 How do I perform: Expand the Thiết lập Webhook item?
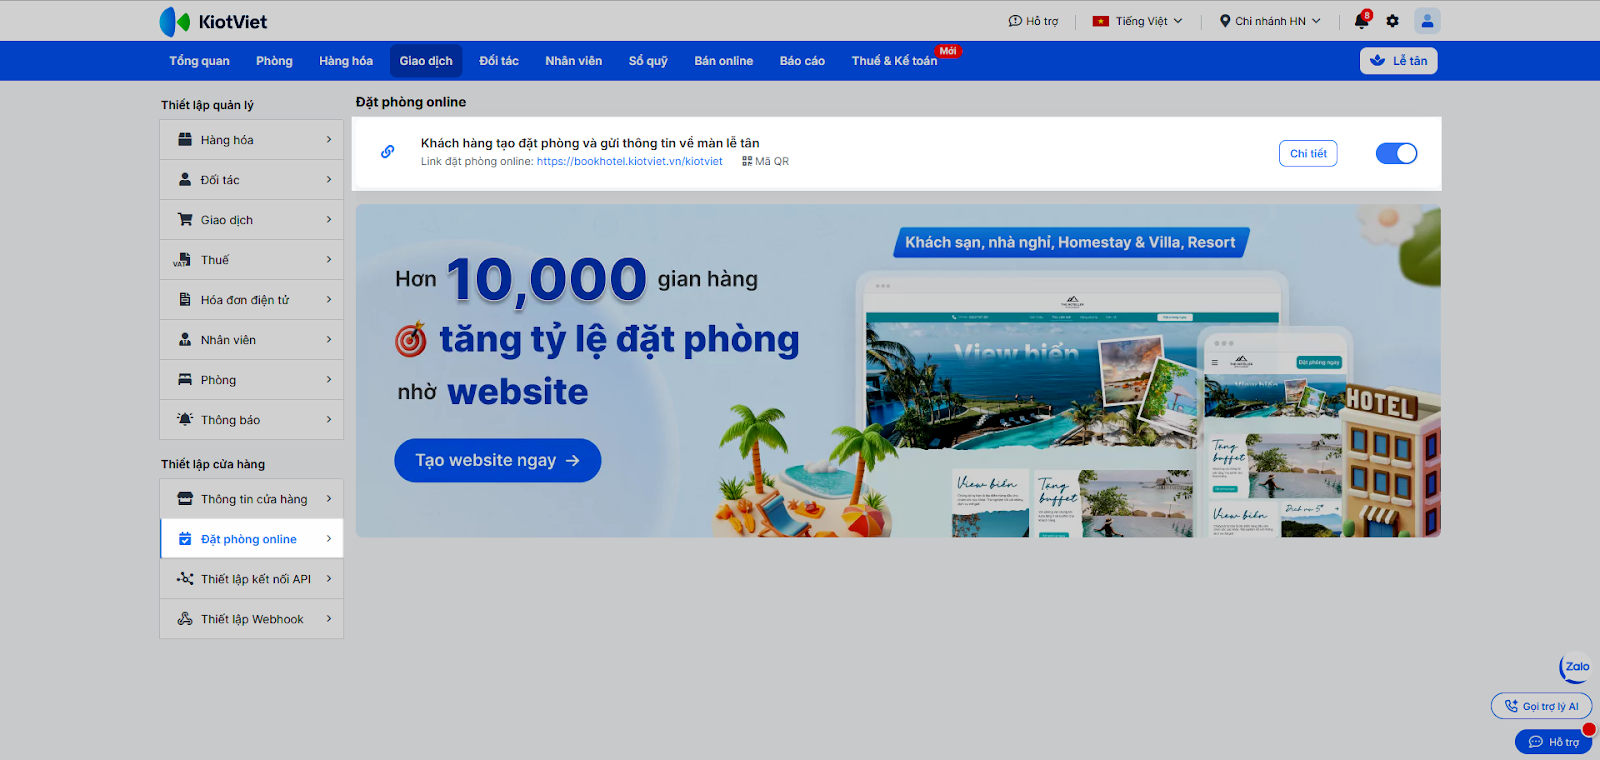pyautogui.click(x=251, y=619)
